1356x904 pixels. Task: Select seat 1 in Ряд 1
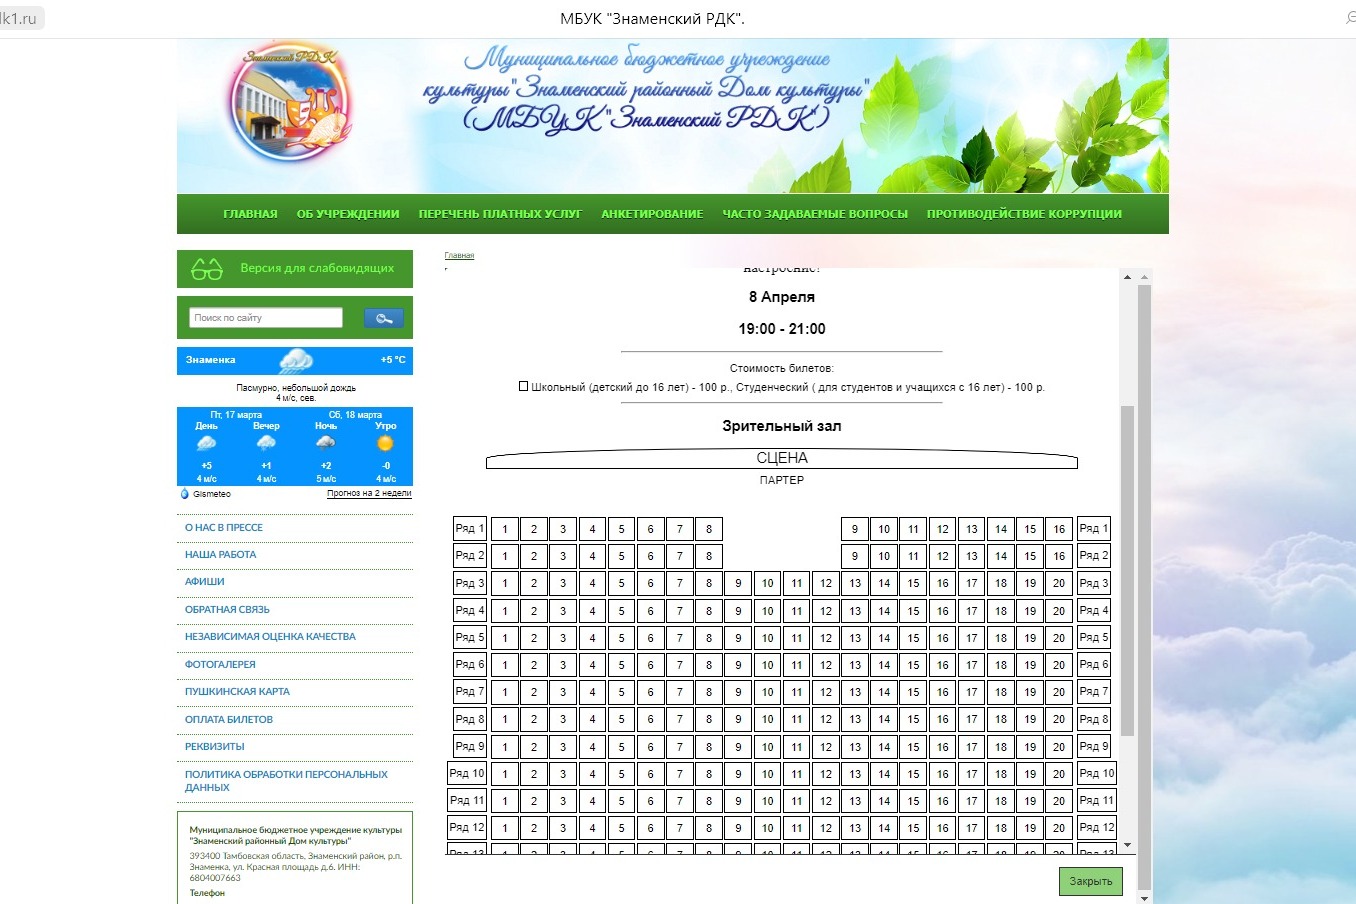click(x=505, y=529)
